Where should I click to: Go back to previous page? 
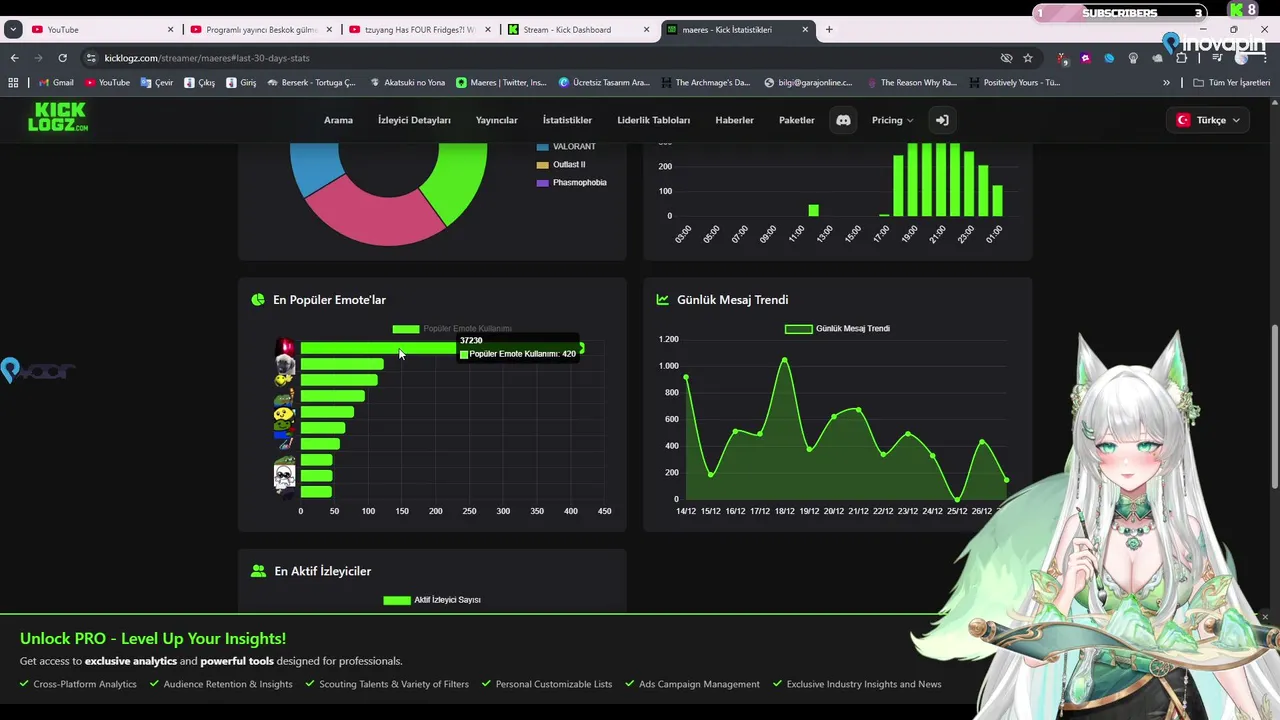pos(14,58)
